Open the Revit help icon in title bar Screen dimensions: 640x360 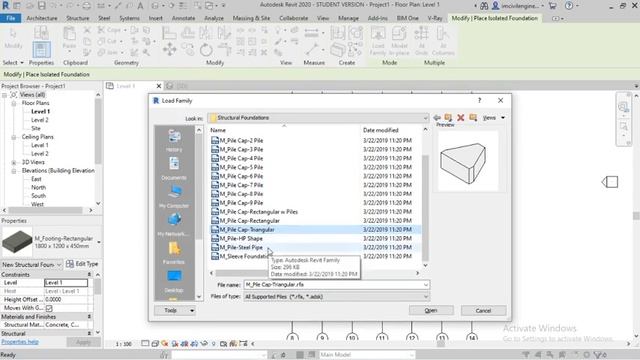coord(569,6)
